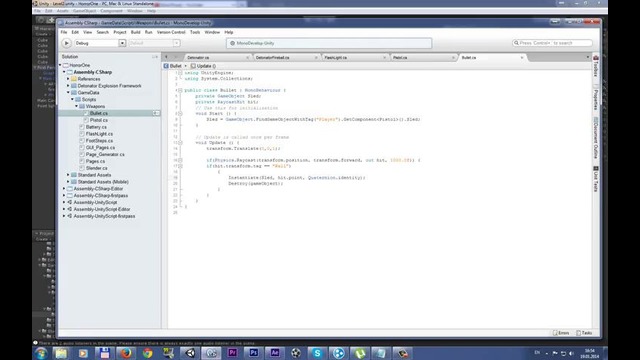Open the Project menu in MonoDevelop
640x360 pixels.
pyautogui.click(x=120, y=32)
